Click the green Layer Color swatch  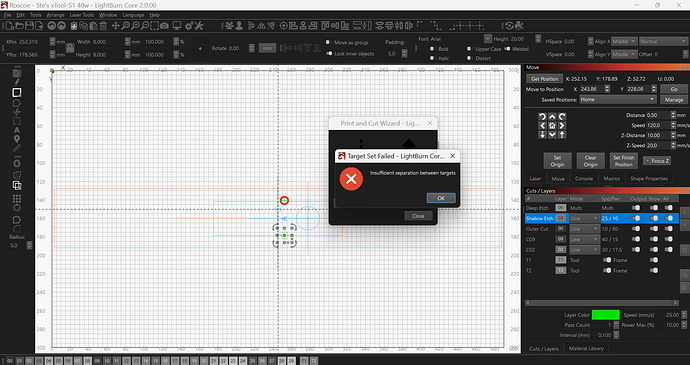pos(606,315)
